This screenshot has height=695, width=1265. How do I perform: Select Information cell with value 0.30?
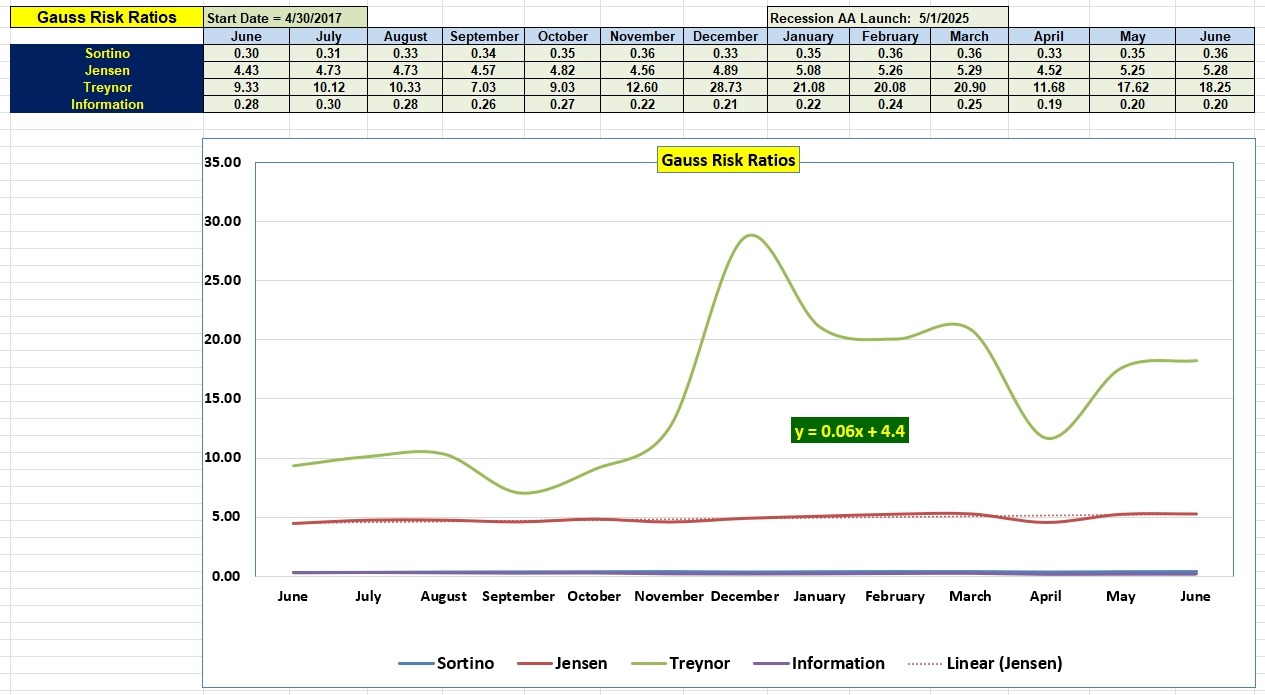(x=328, y=104)
